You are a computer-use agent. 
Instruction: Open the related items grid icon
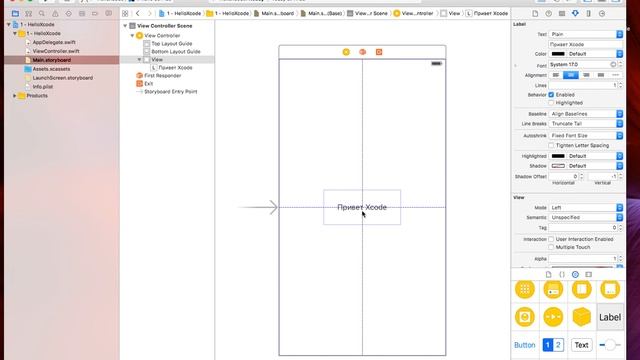point(125,13)
